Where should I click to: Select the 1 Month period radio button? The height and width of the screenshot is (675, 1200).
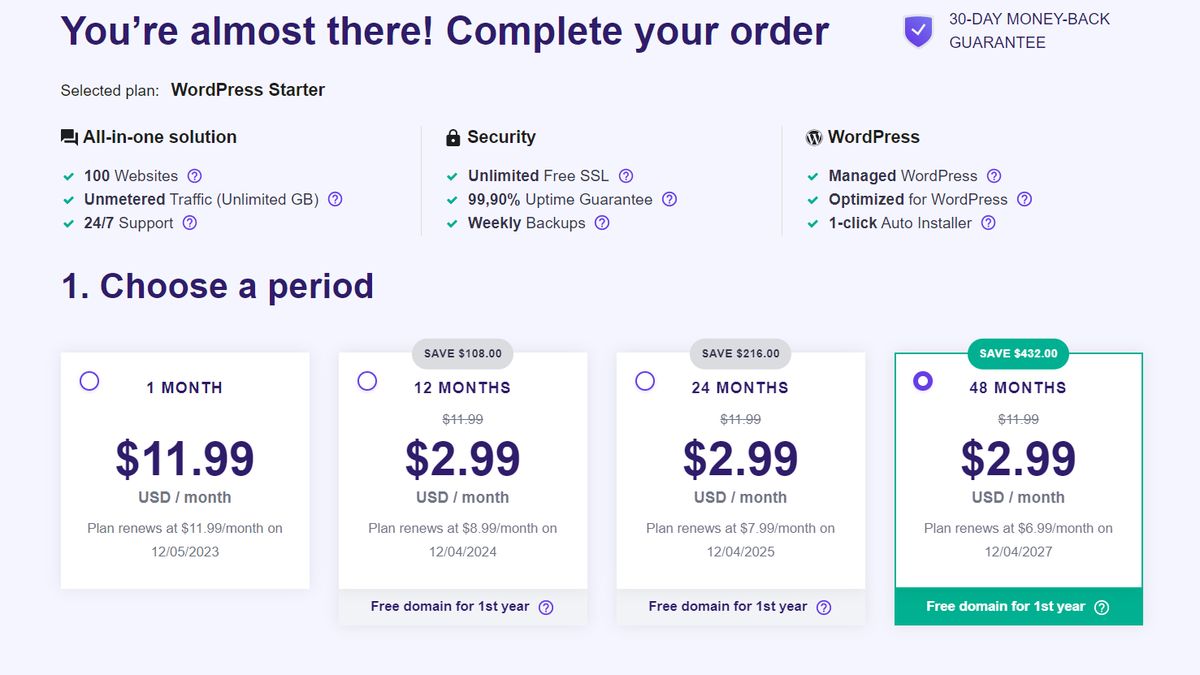(x=89, y=381)
